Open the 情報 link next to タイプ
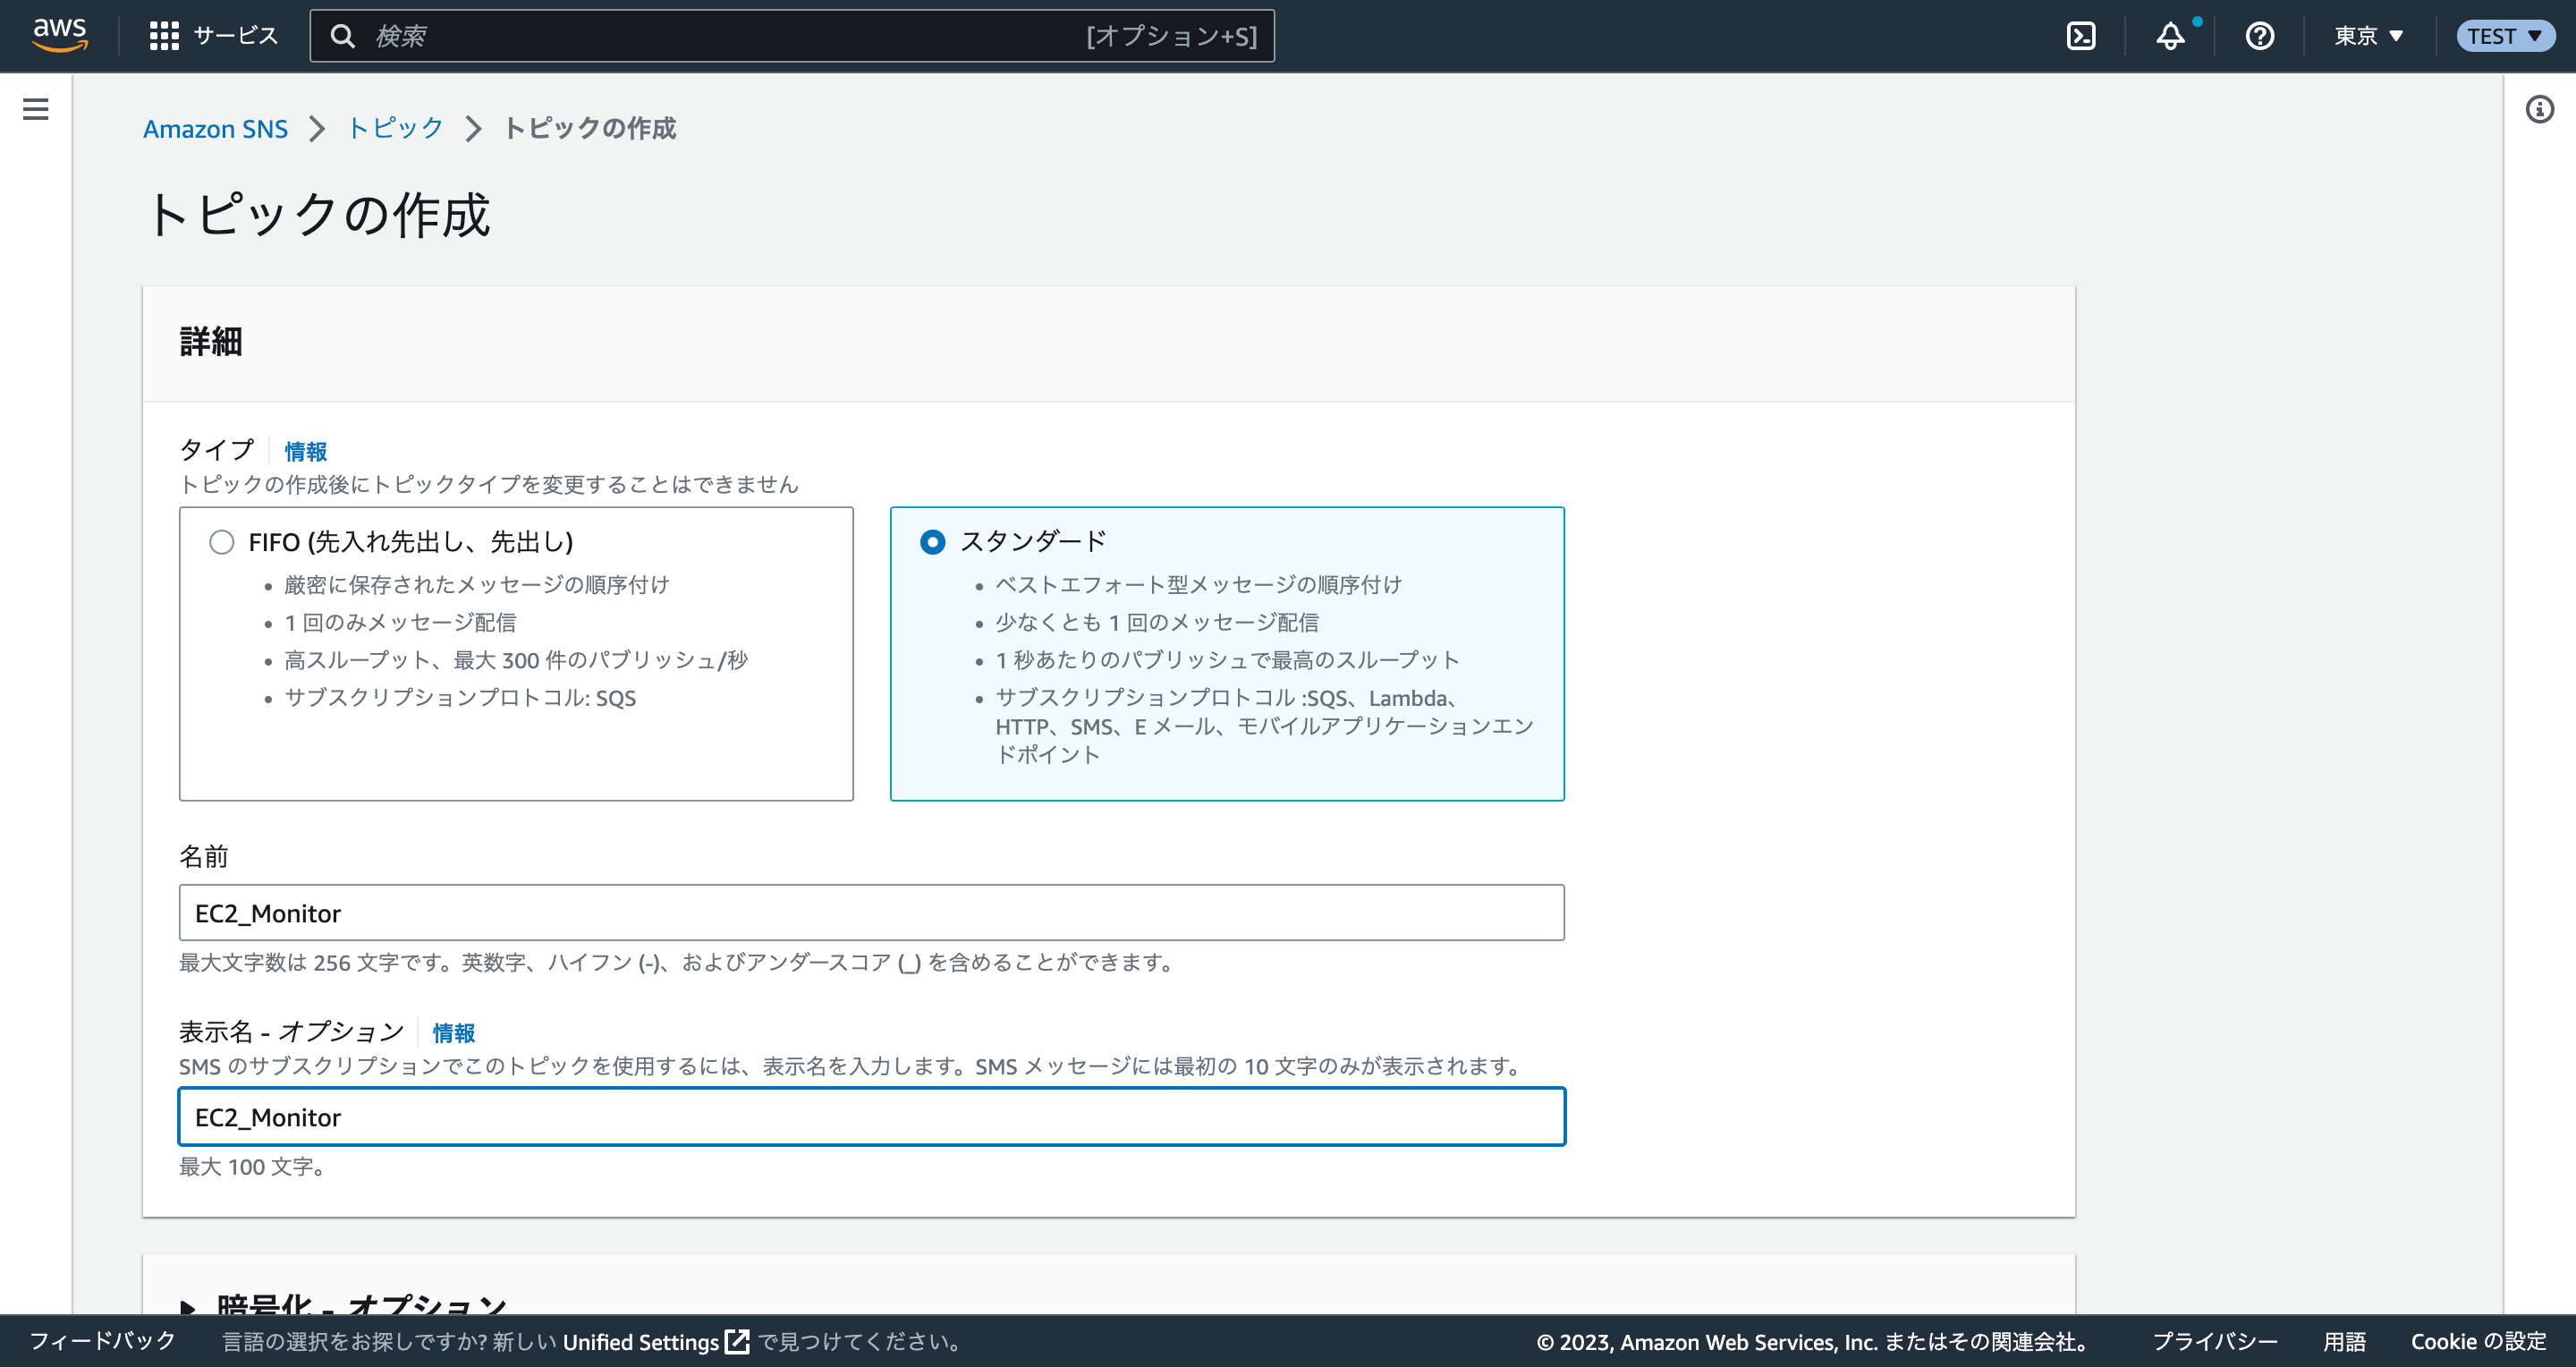Viewport: 2576px width, 1367px height. [x=305, y=451]
